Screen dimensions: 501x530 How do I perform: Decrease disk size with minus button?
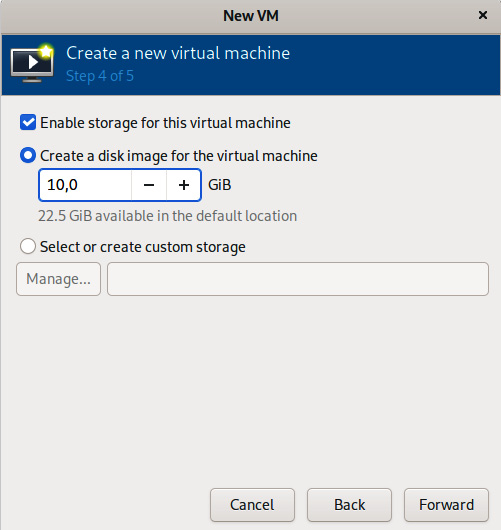click(x=149, y=185)
